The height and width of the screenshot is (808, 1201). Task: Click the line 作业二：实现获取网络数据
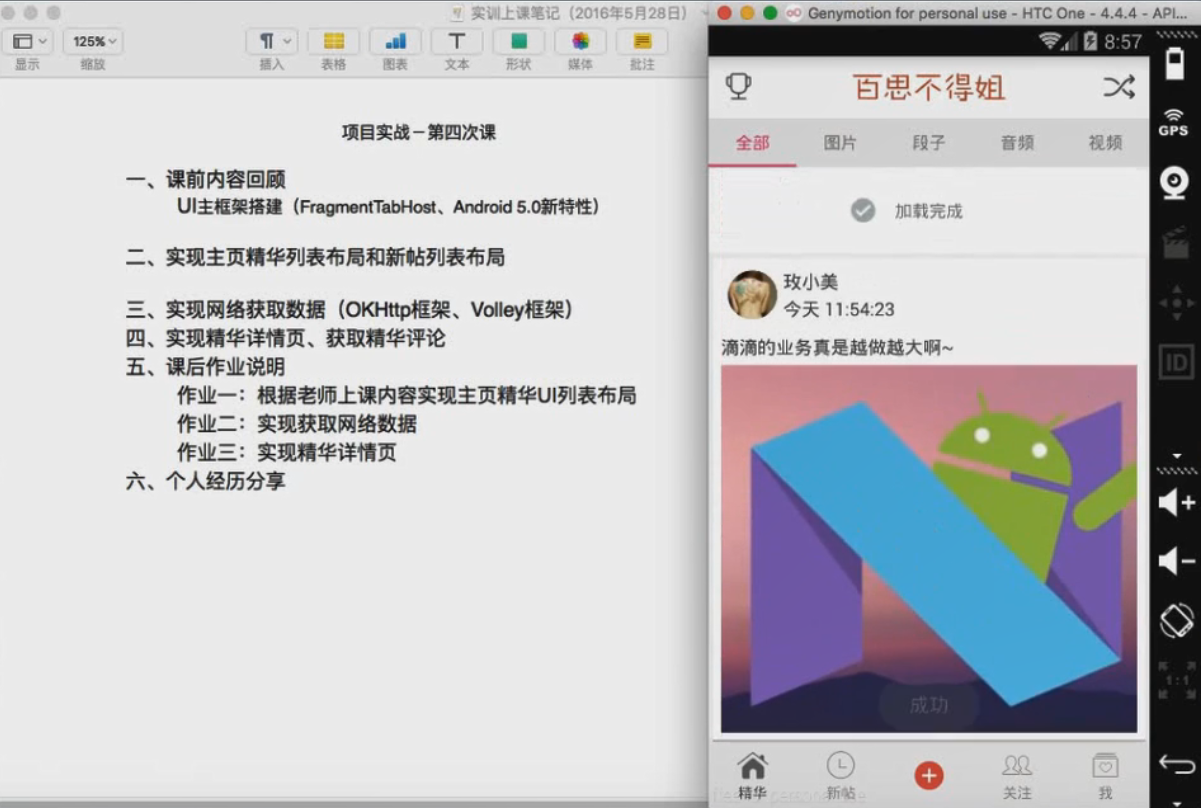297,424
